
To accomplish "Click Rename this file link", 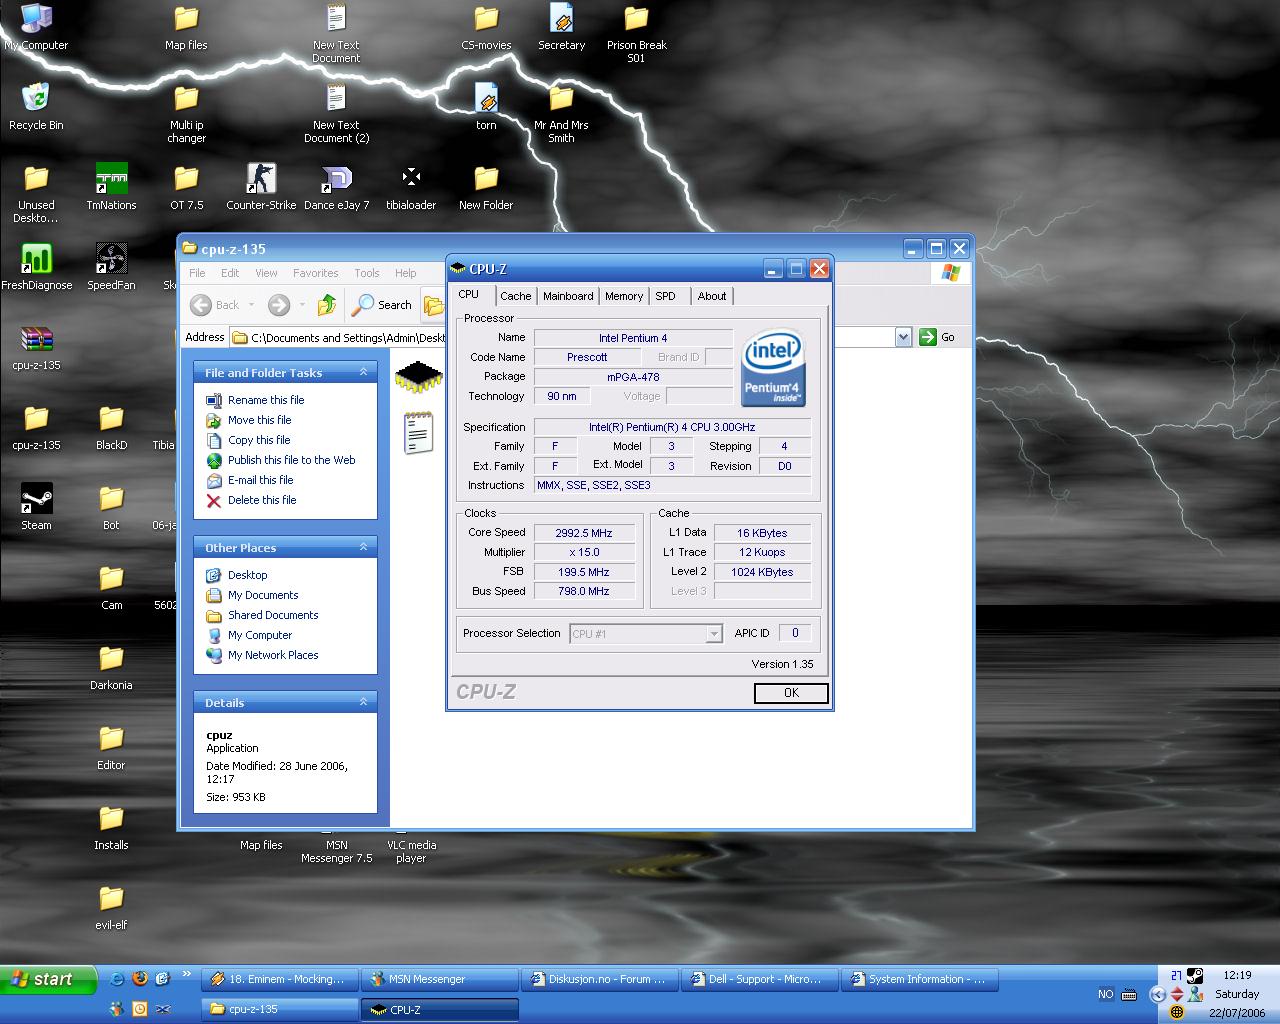I will (266, 400).
